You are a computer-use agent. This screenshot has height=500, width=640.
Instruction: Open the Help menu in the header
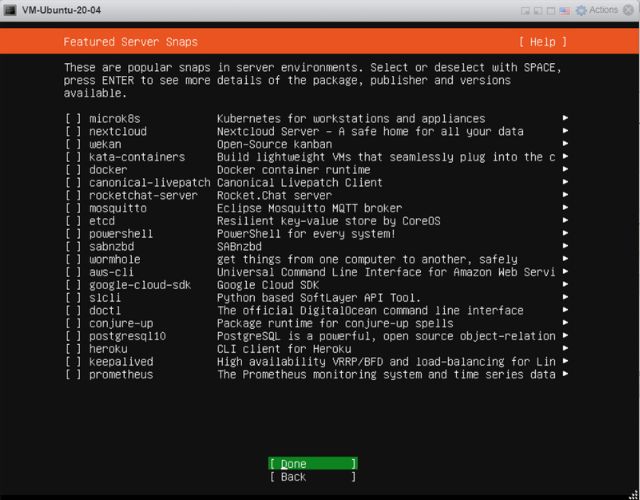[x=543, y=42]
